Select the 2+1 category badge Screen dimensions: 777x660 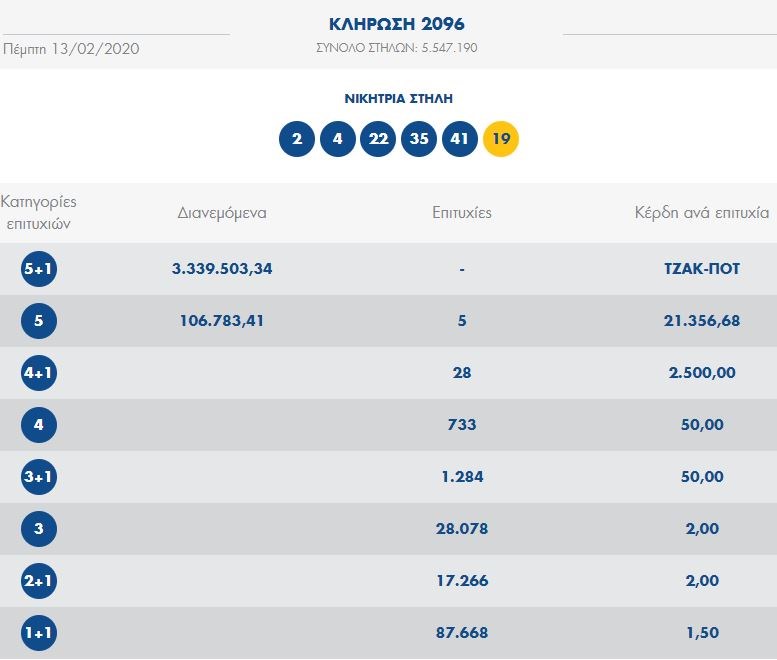point(39,581)
